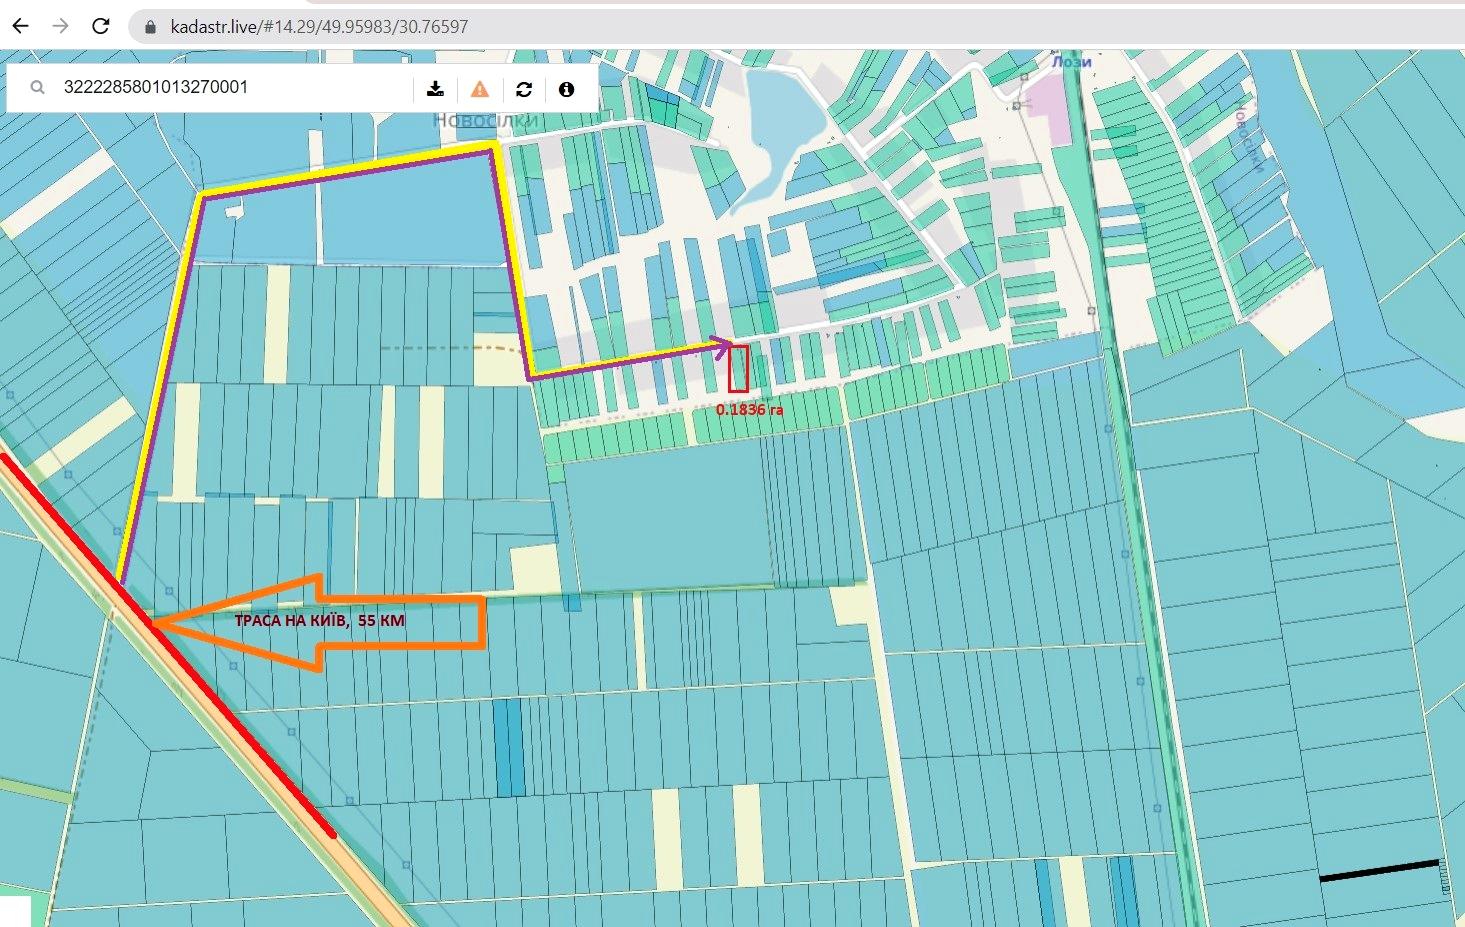The width and height of the screenshot is (1465, 927).
Task: Click the Новосілки village label
Action: (485, 120)
